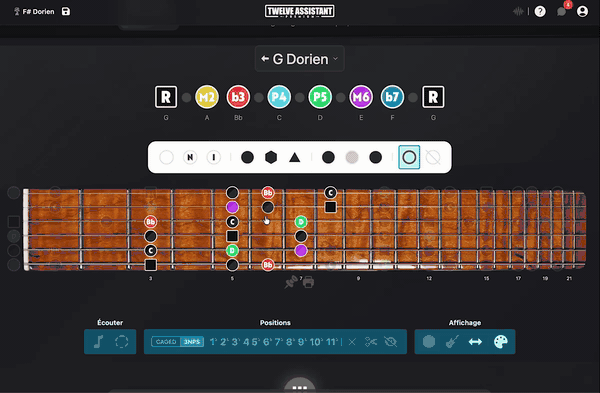The width and height of the screenshot is (600, 393).
Task: Click the fret number 12 label
Action: 429,278
